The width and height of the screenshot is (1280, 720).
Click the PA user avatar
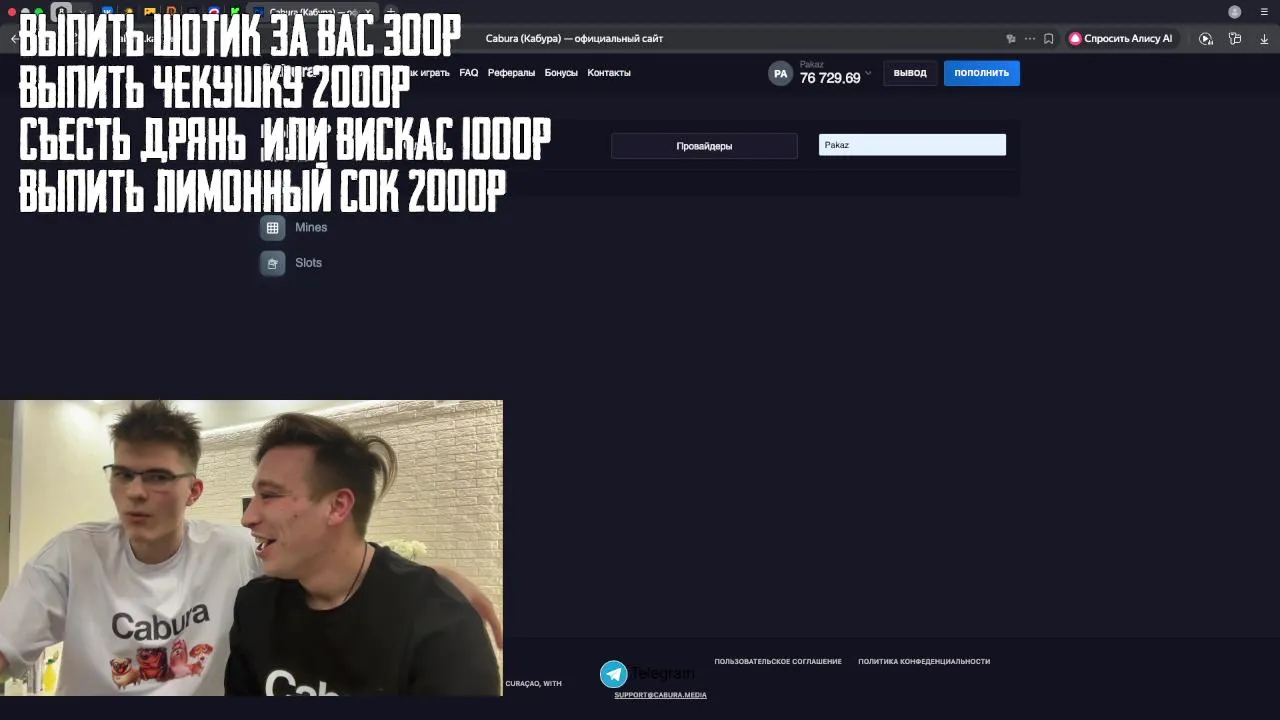click(x=780, y=73)
